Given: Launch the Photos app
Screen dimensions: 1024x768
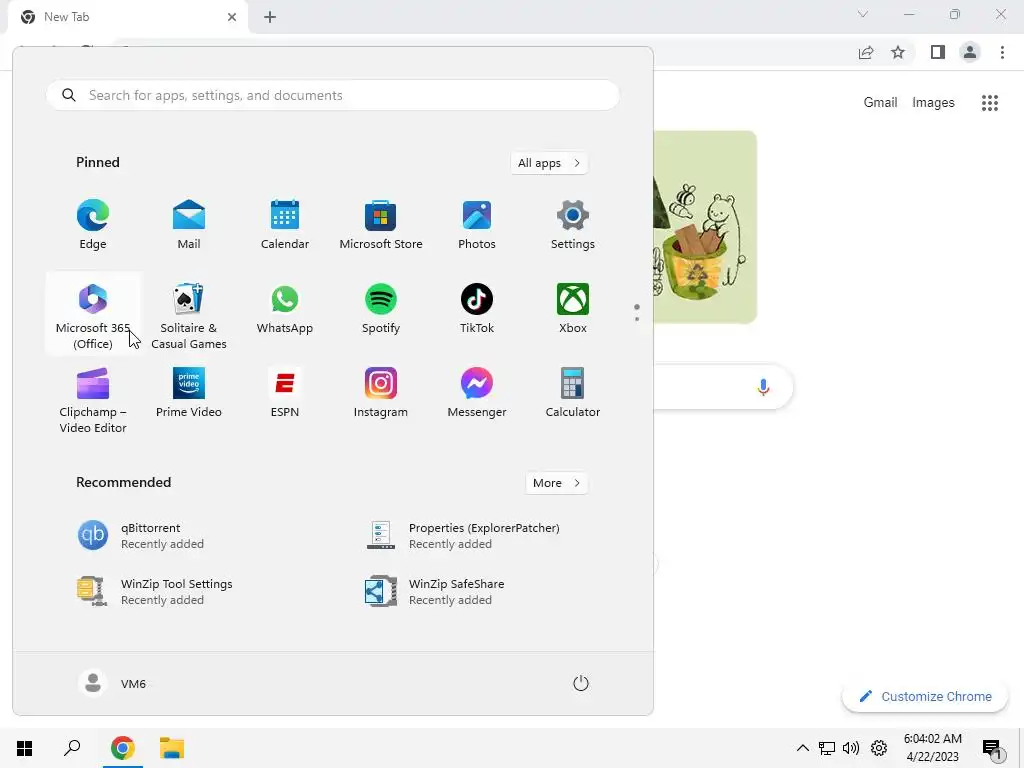Looking at the screenshot, I should pos(477,225).
